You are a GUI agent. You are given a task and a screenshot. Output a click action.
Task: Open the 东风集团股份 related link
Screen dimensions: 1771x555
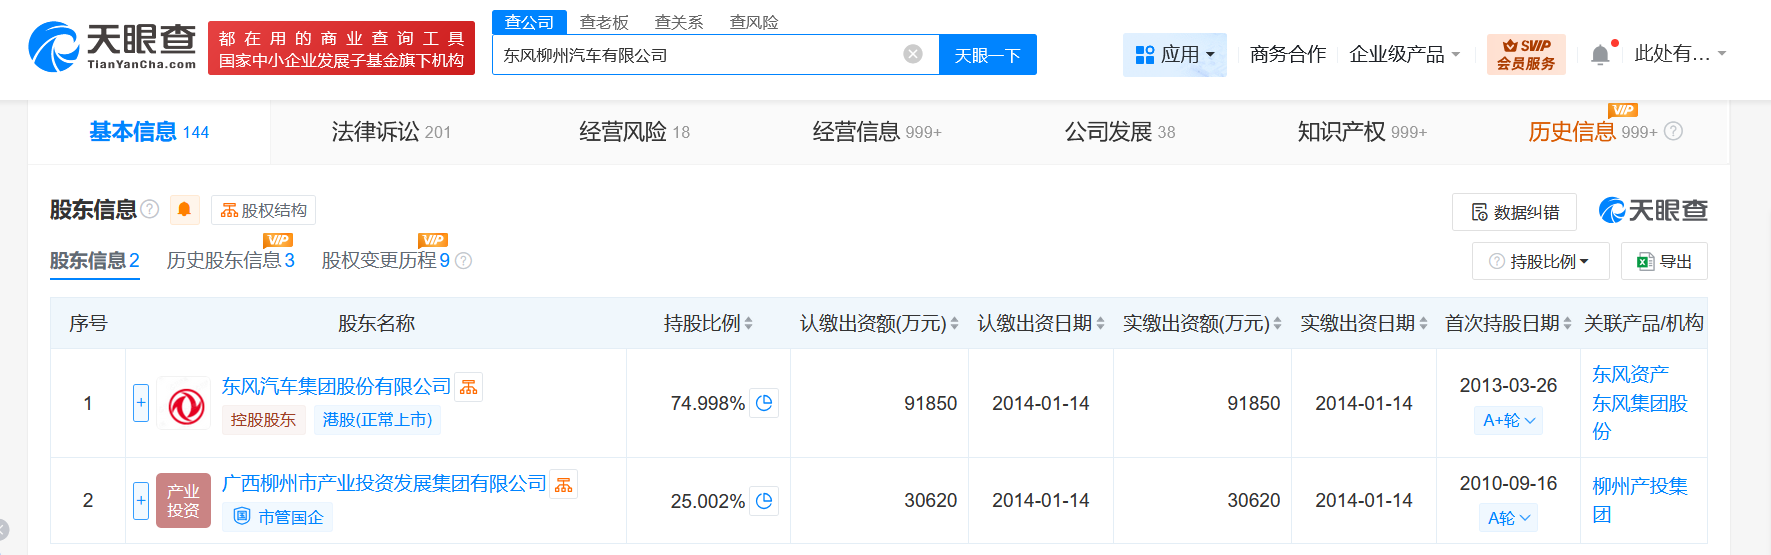(x=1640, y=417)
